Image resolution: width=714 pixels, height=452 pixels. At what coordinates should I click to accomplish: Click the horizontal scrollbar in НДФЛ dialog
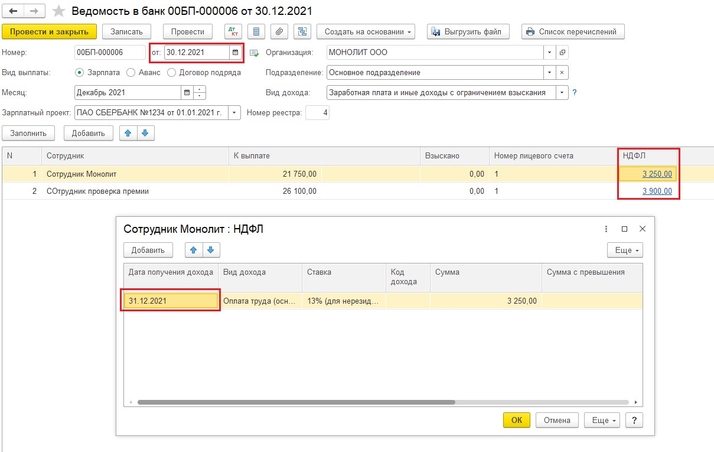(x=300, y=401)
